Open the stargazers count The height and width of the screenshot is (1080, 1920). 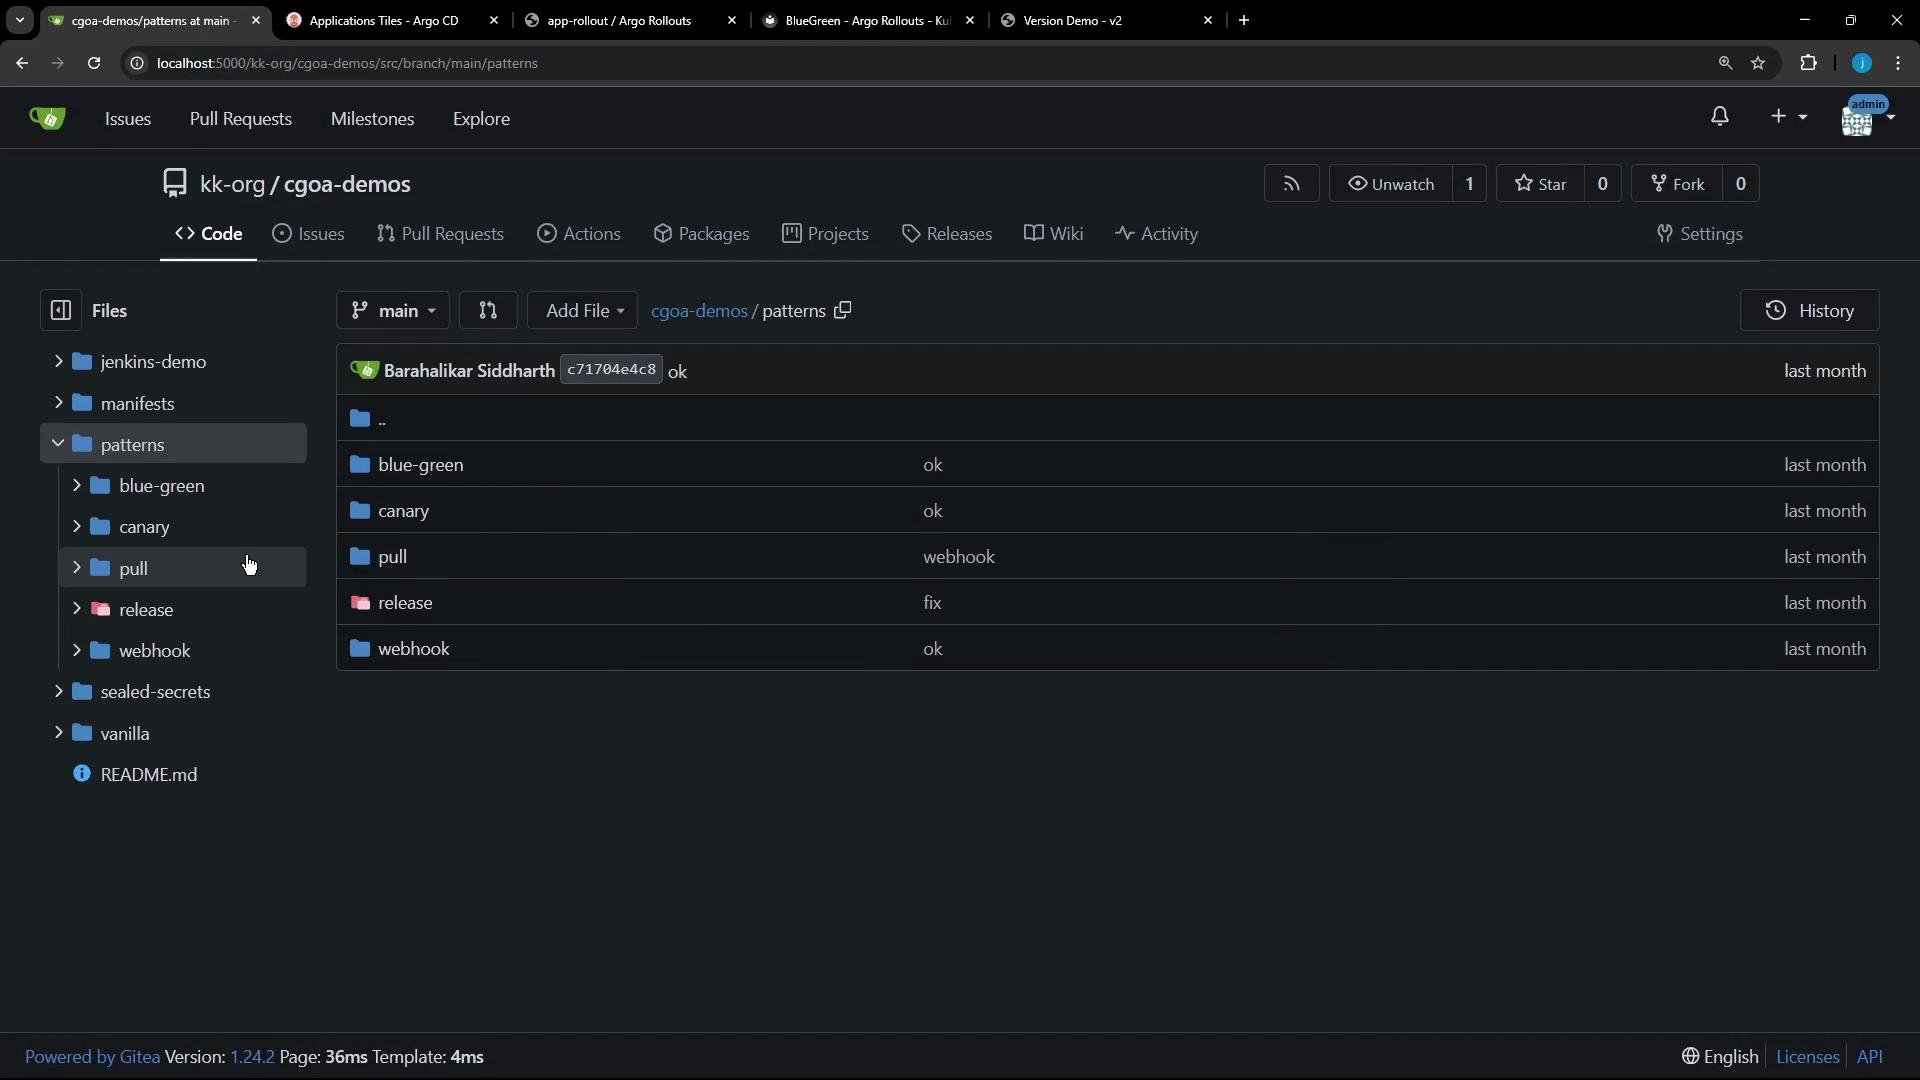point(1602,184)
